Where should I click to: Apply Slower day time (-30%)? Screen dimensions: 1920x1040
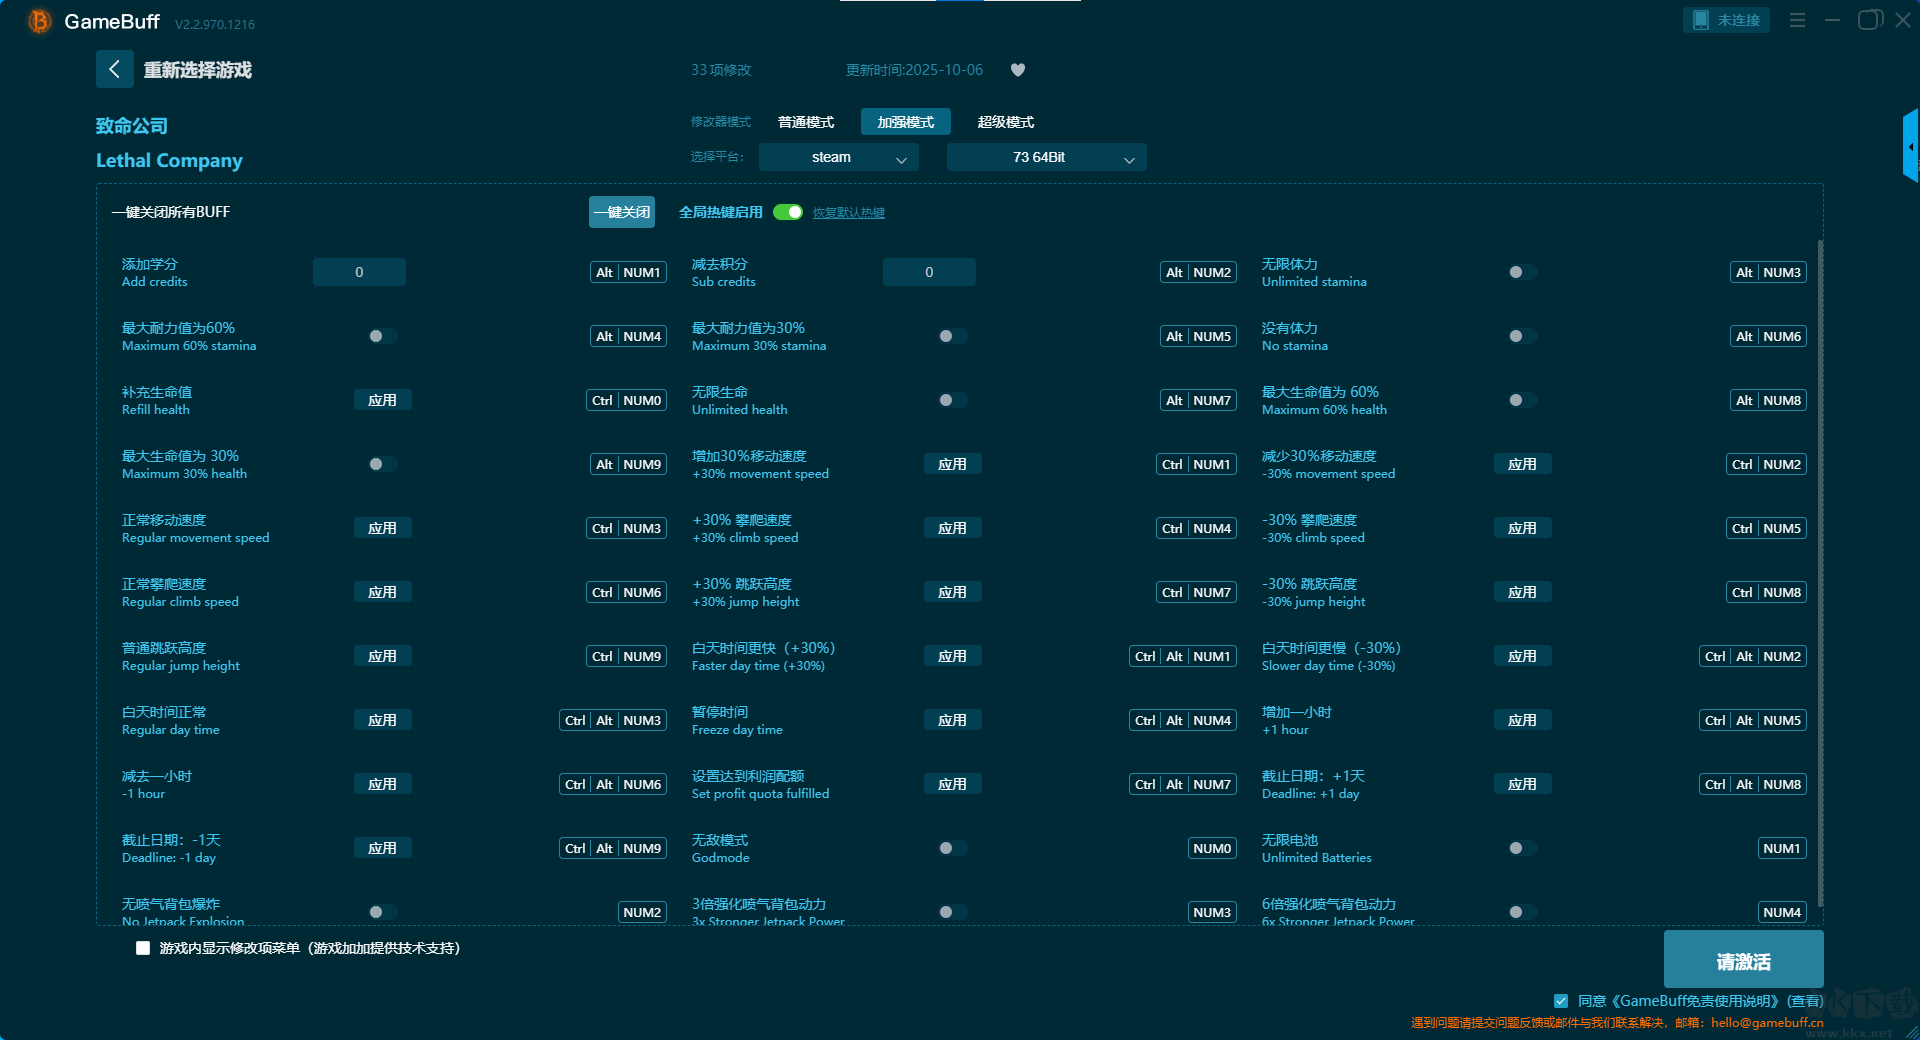pyautogui.click(x=1523, y=656)
